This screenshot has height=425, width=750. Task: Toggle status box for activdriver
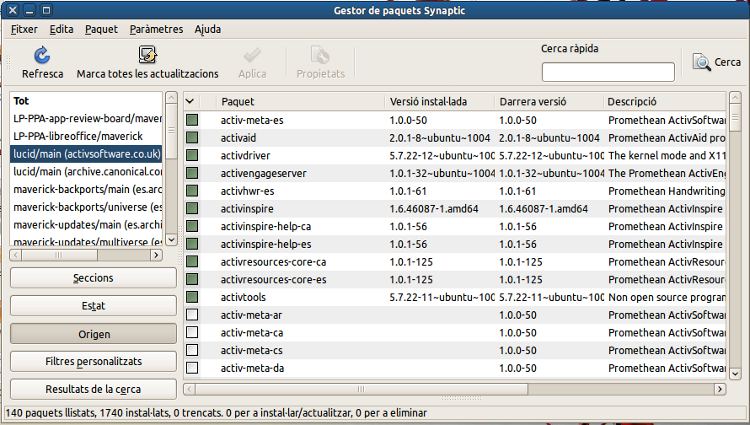(x=192, y=155)
